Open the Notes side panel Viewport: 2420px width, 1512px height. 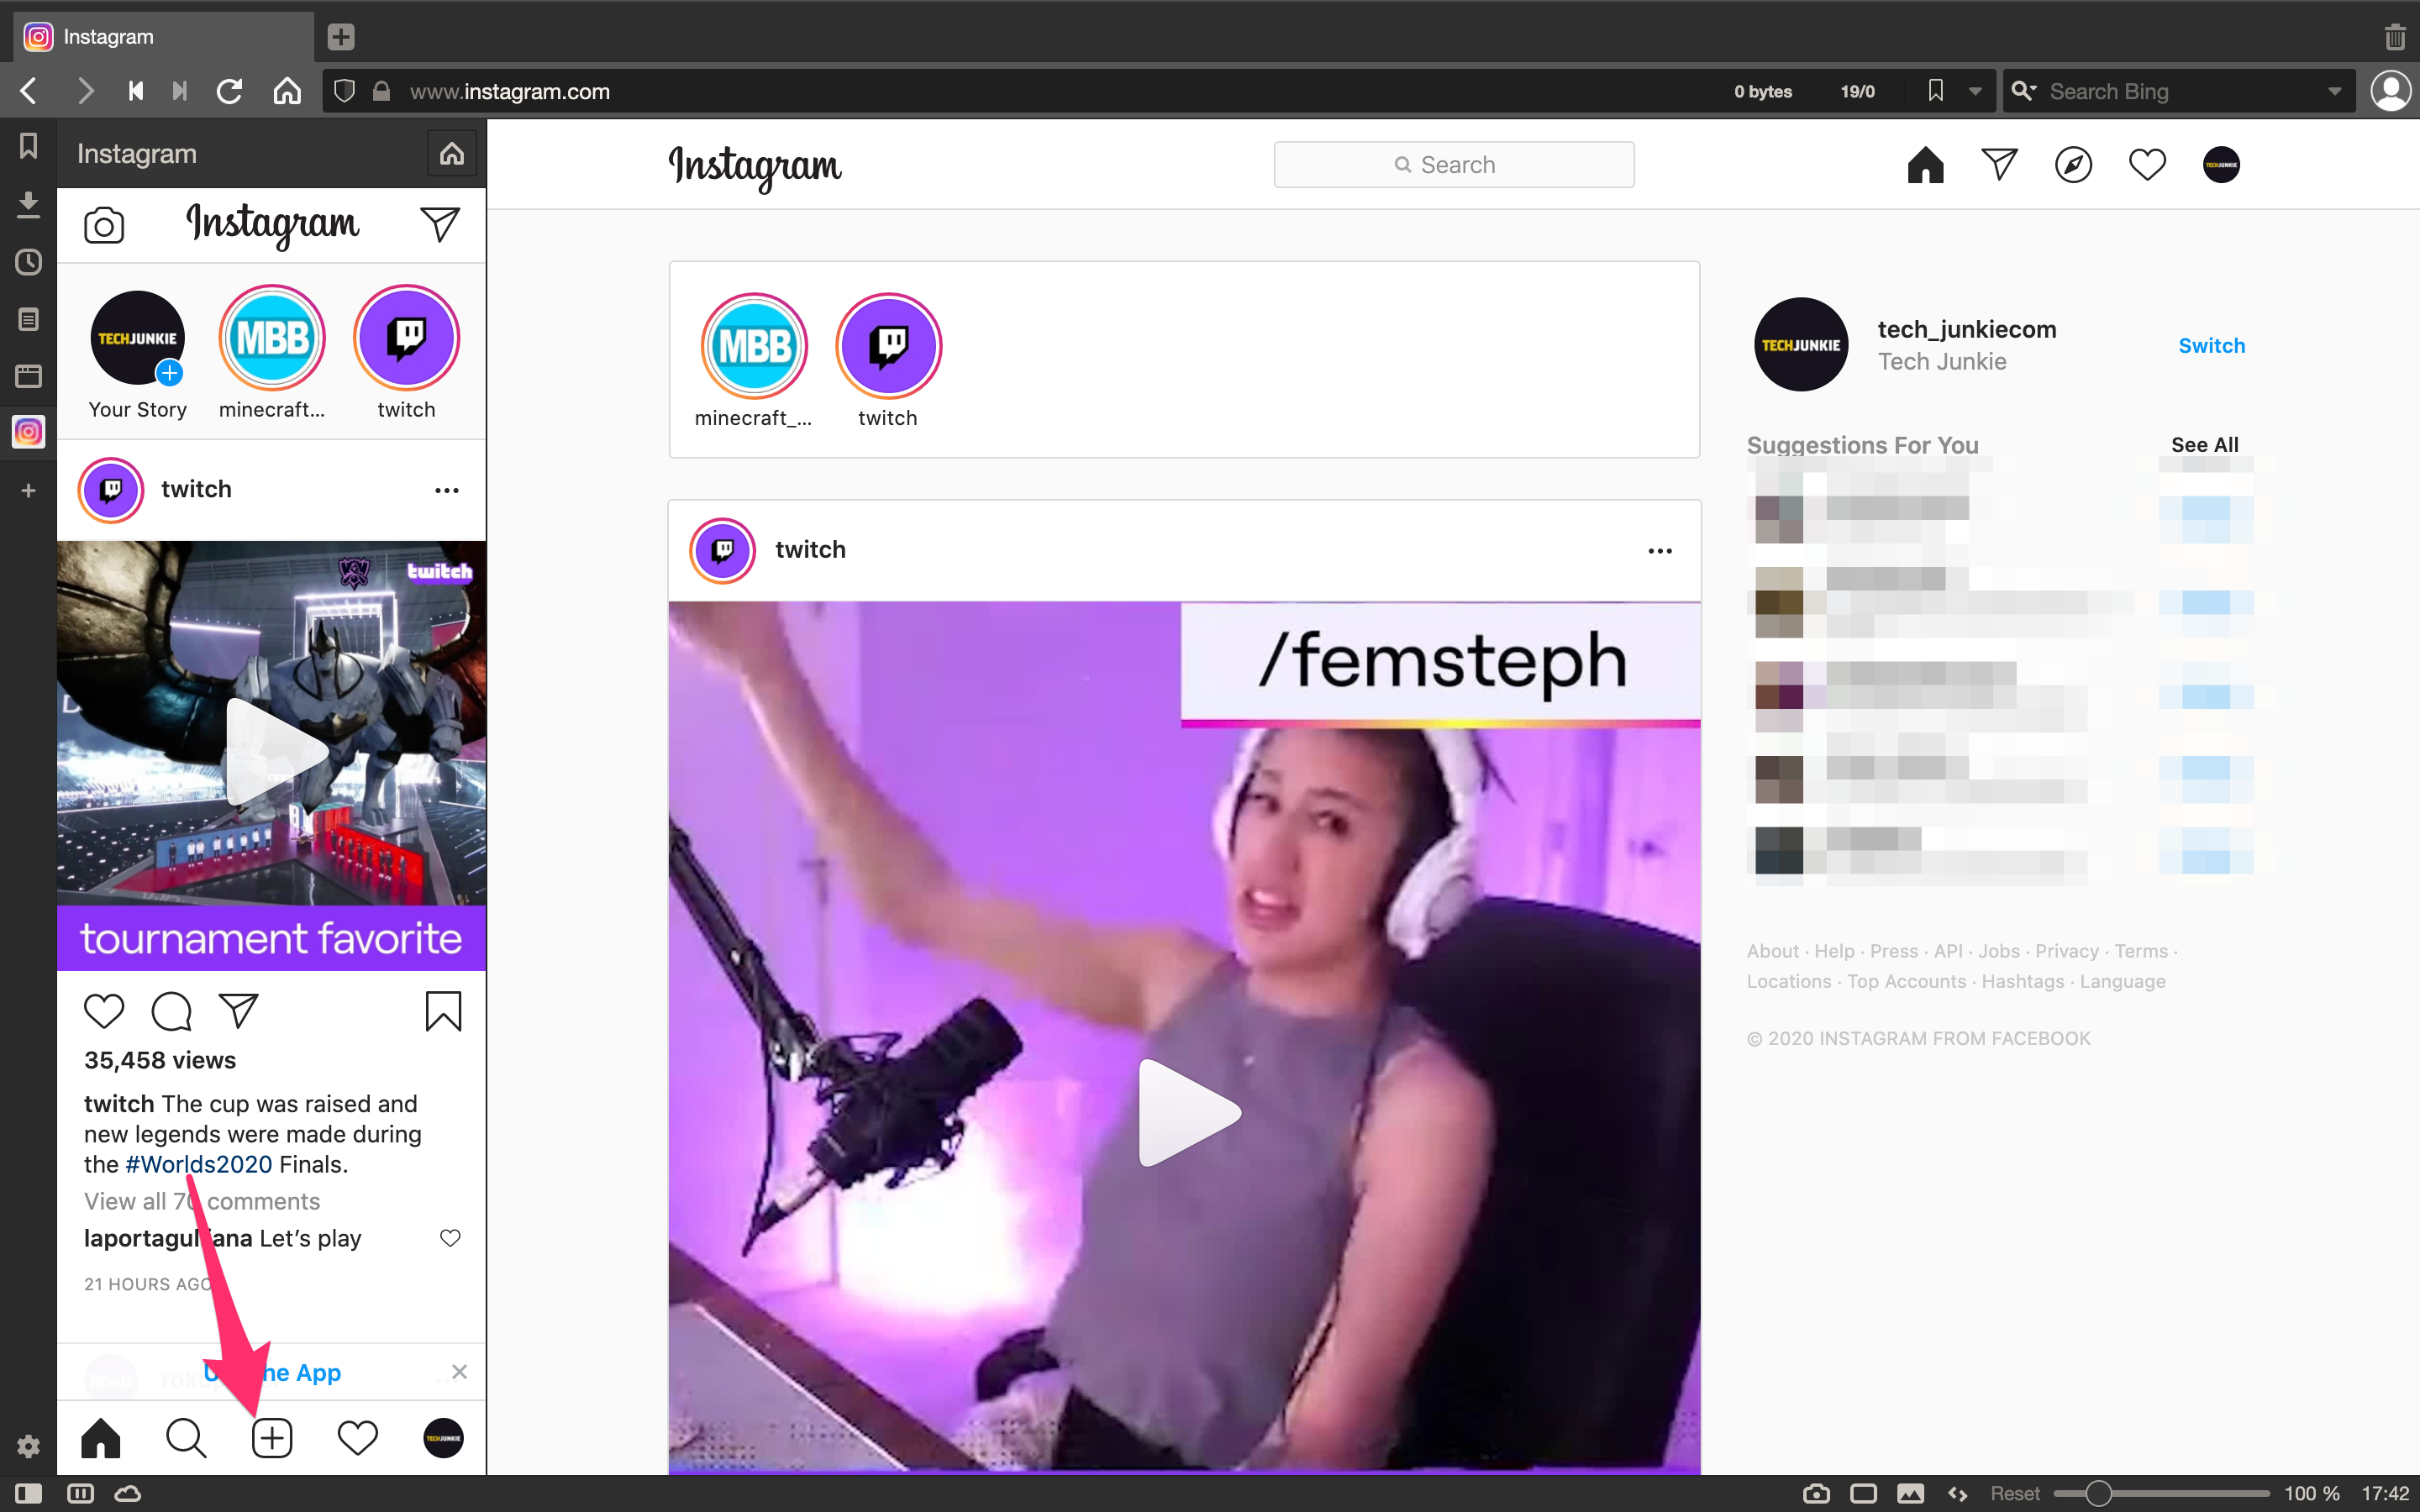[x=28, y=319]
